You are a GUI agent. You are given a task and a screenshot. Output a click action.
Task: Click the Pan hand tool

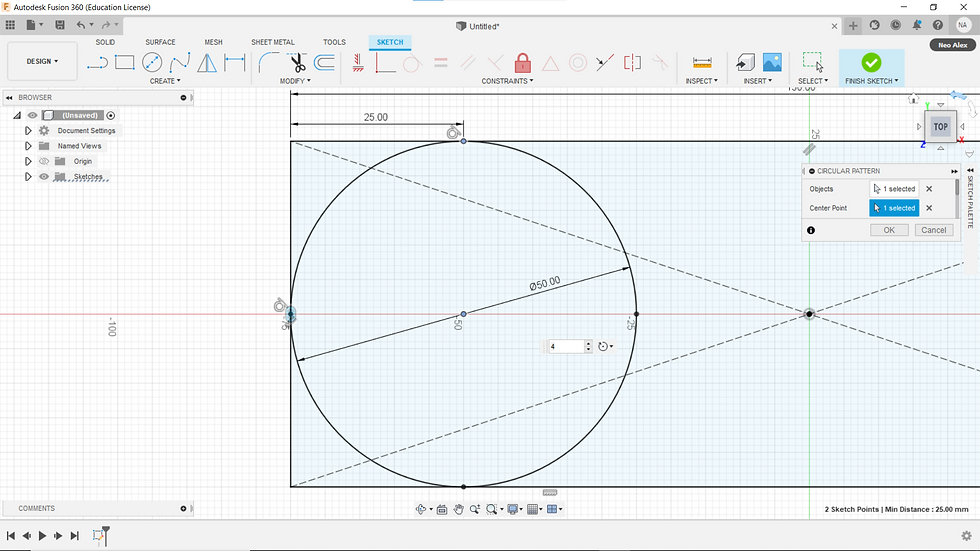click(x=458, y=509)
